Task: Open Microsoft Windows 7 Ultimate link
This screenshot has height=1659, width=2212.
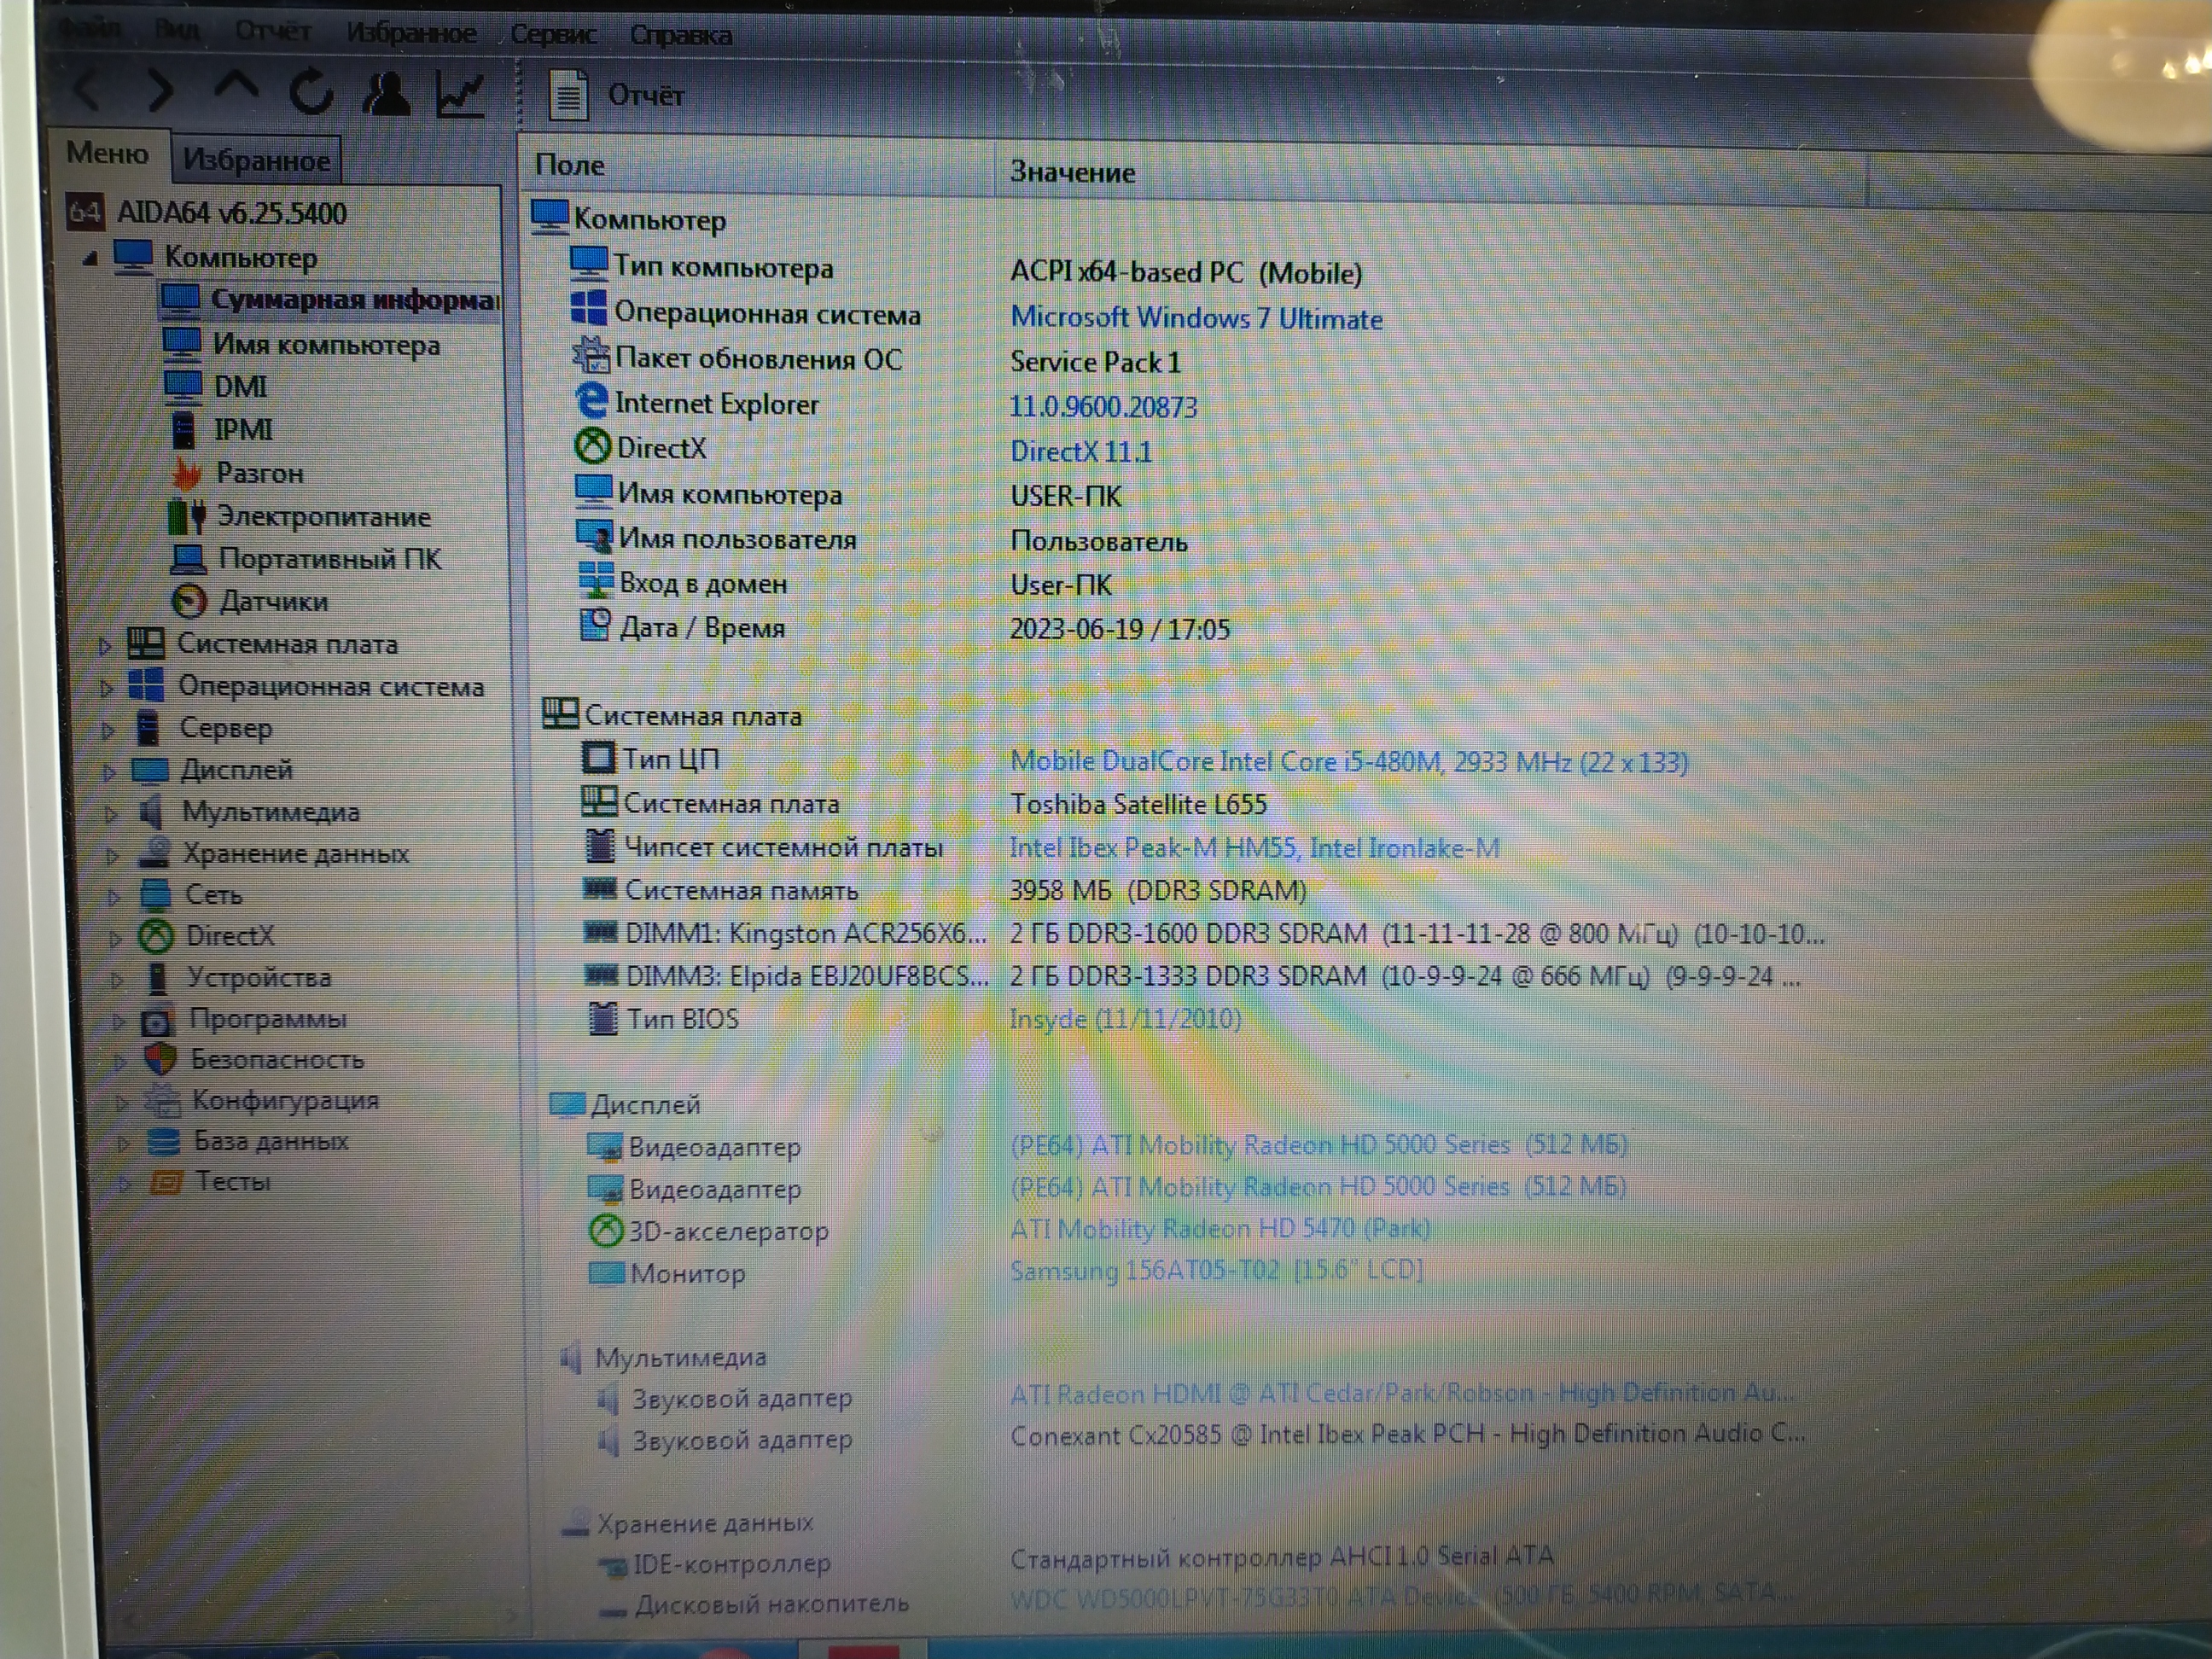Action: tap(1196, 318)
